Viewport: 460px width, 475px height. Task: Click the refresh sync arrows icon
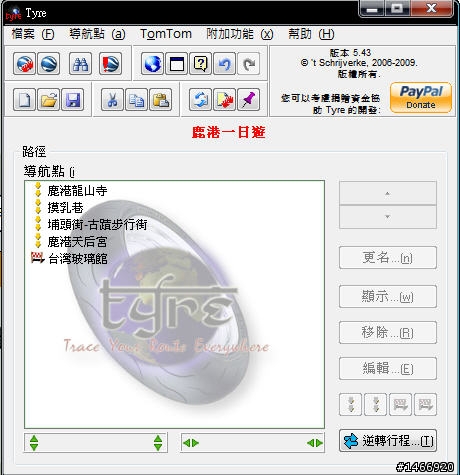(x=200, y=99)
